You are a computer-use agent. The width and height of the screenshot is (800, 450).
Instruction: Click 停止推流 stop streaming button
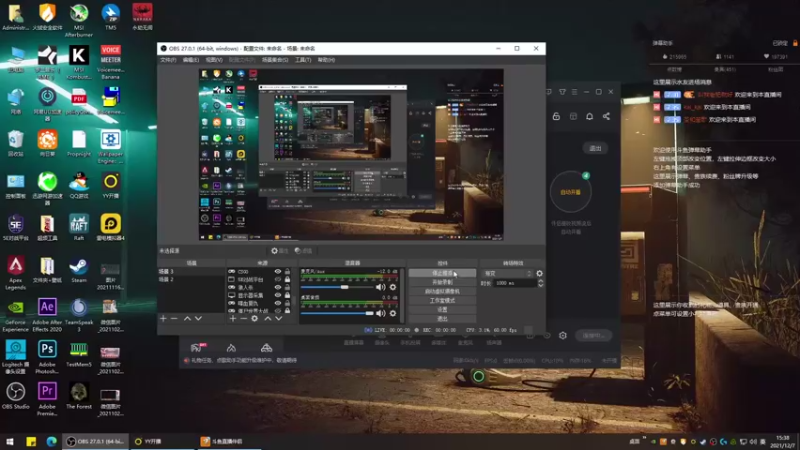(x=442, y=273)
